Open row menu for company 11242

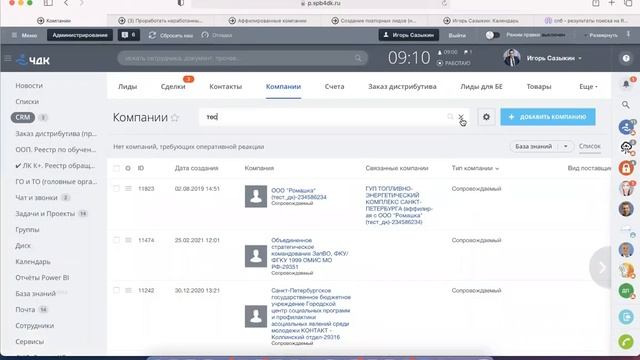128,290
